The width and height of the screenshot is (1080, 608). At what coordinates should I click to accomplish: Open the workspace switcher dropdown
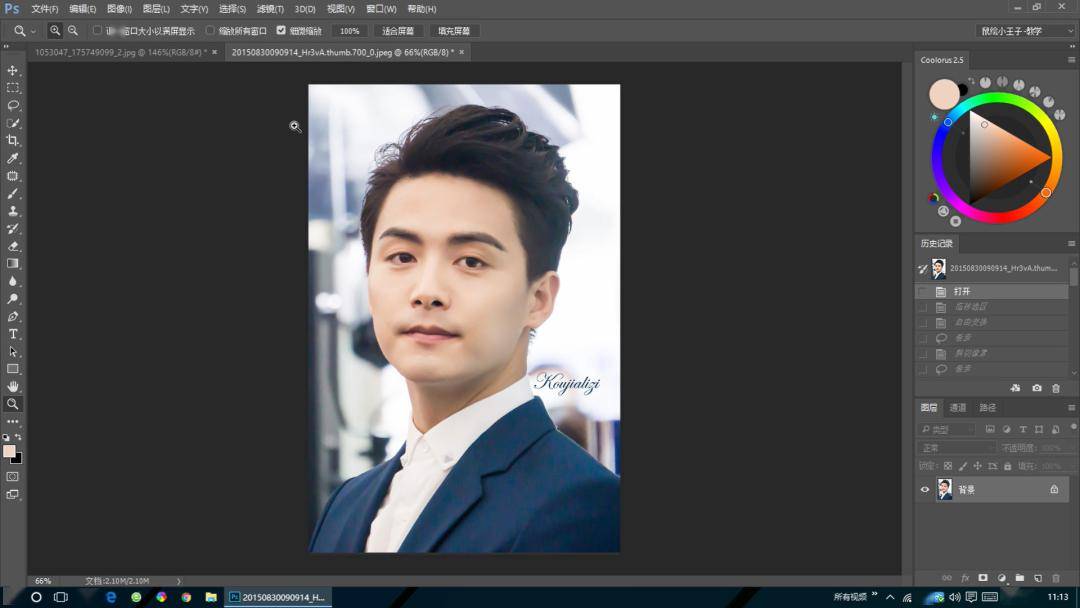coord(1025,31)
